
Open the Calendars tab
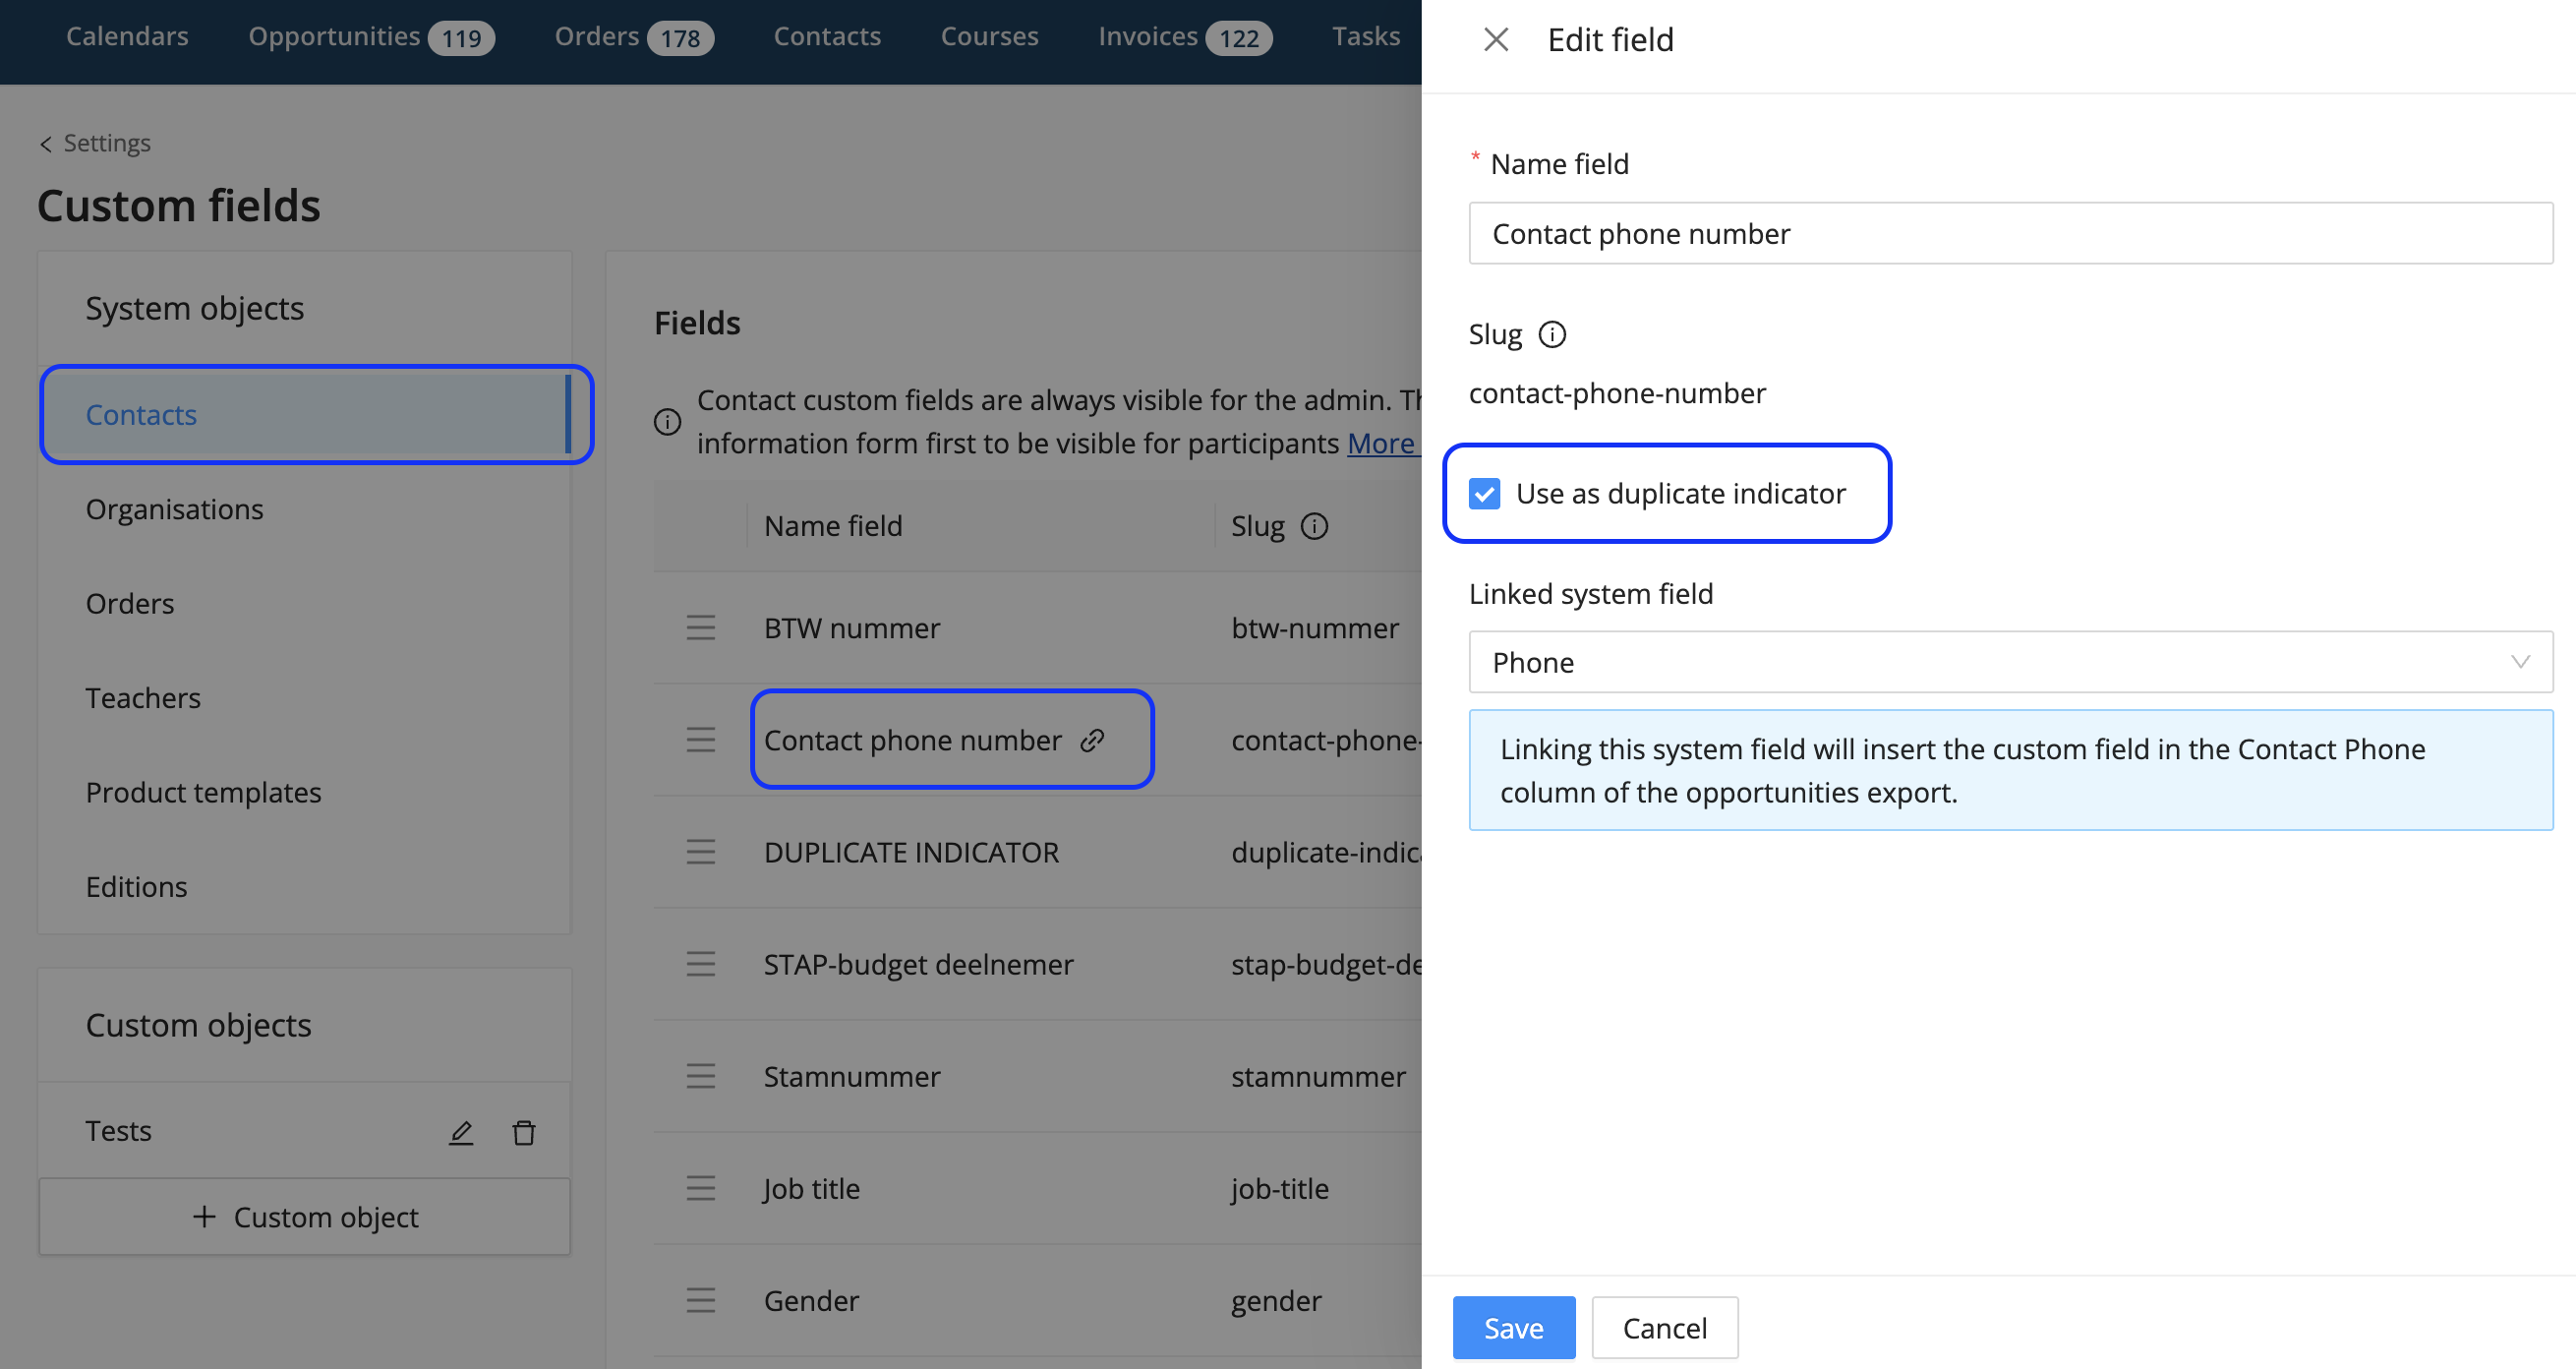click(127, 37)
